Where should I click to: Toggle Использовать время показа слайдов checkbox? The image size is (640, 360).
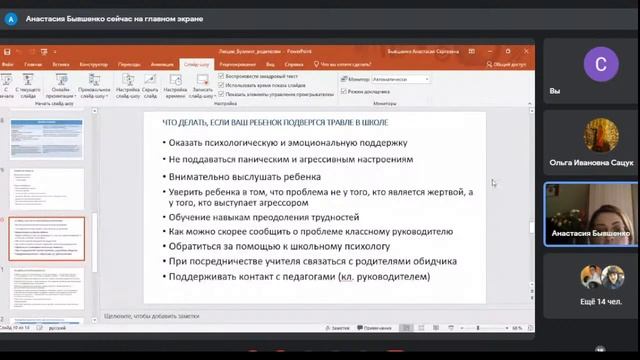221,85
